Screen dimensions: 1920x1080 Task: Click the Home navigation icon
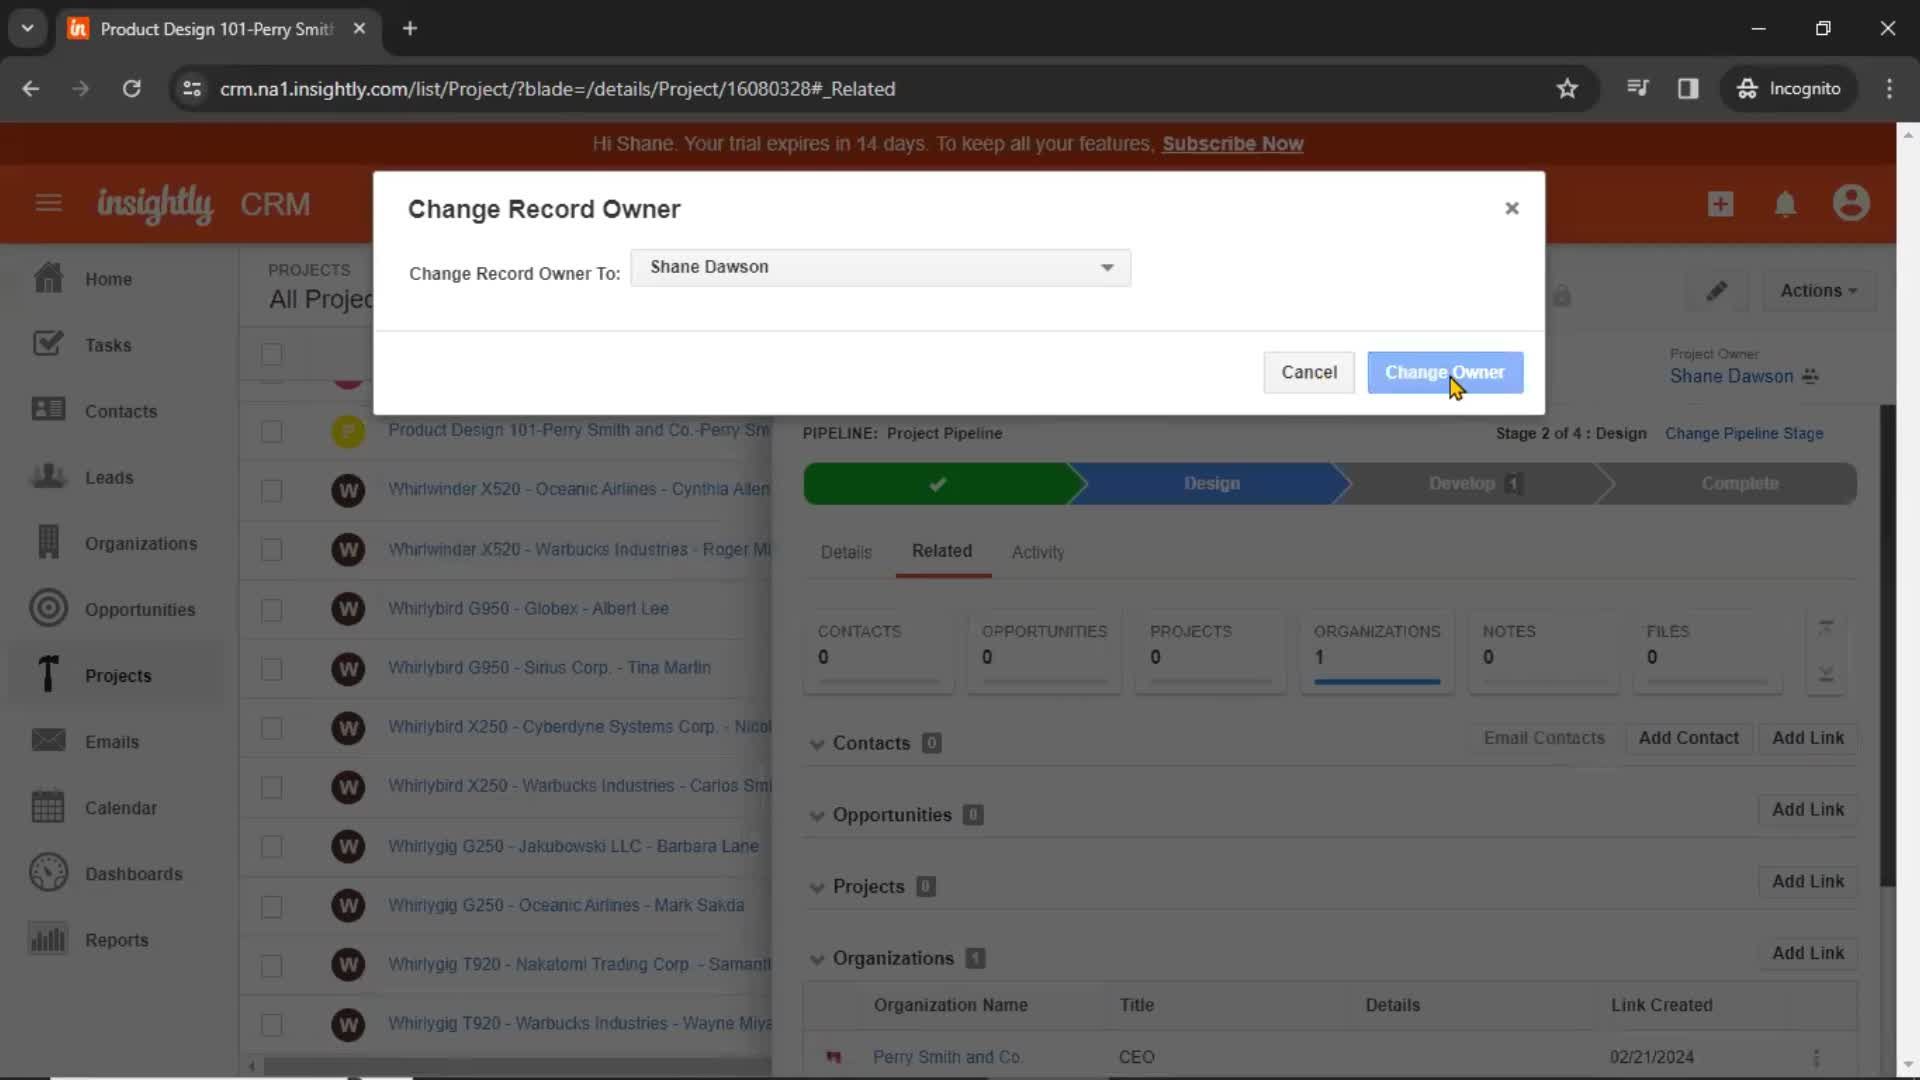[x=47, y=277]
